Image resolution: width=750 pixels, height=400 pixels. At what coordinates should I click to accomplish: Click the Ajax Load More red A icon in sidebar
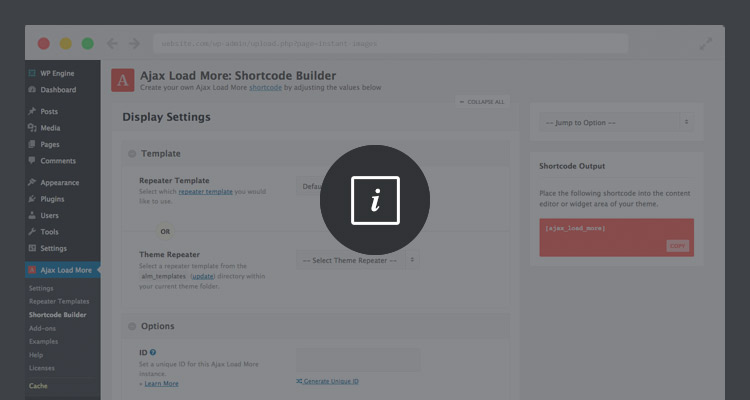(x=32, y=270)
